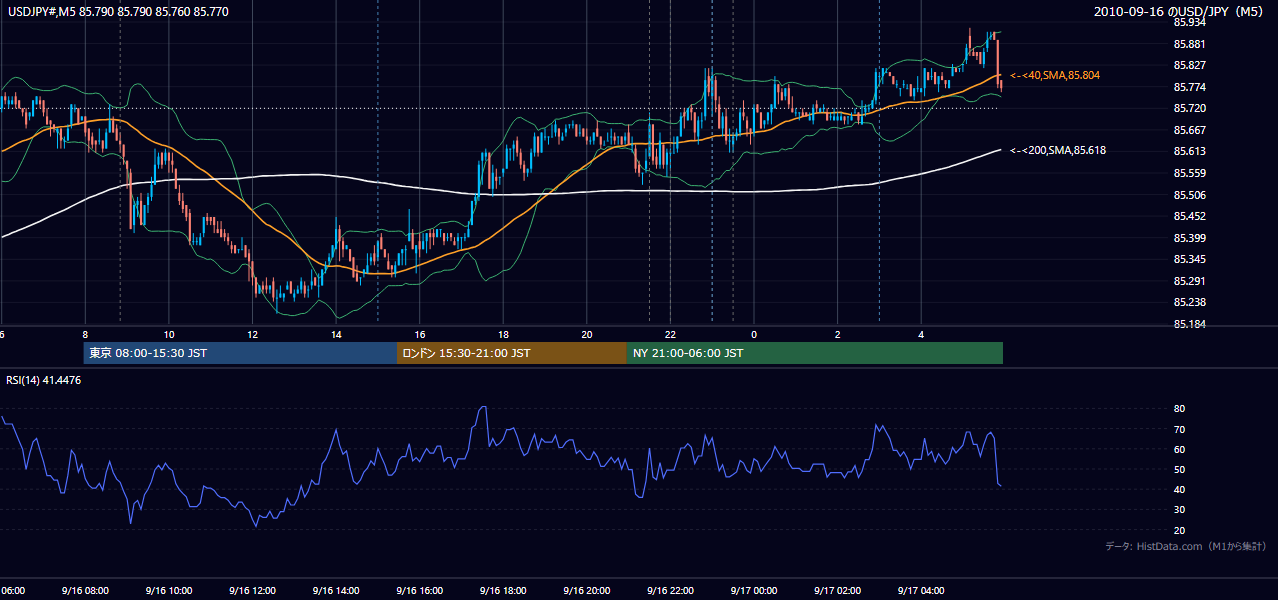Click the 9/16 08:00 bottom time label
Viewport: 1278px width, 600px height.
tap(84, 591)
